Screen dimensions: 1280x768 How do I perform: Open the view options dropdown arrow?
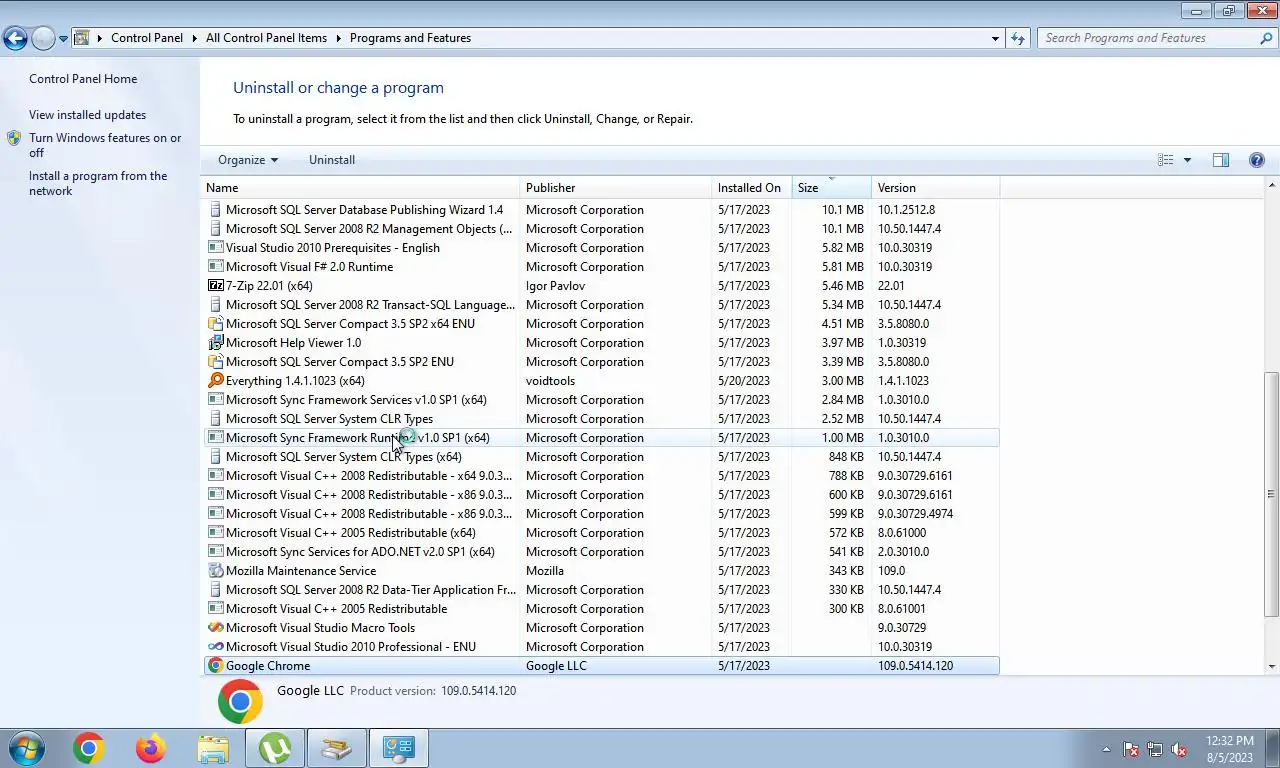[1187, 160]
